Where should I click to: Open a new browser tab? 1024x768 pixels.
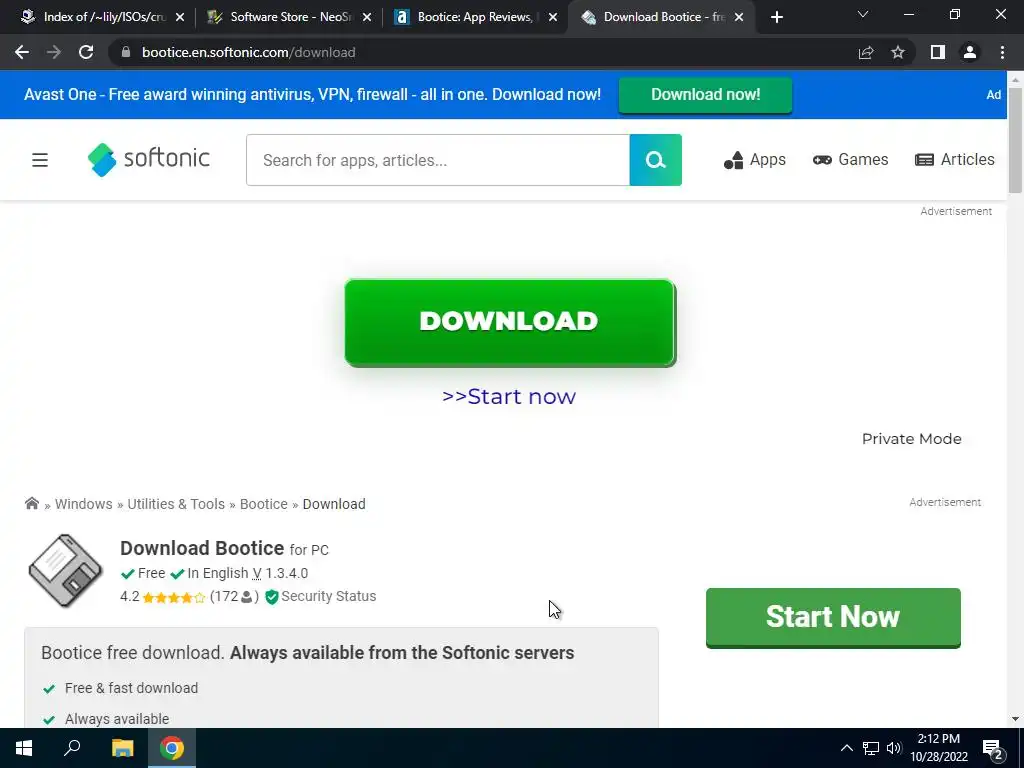click(x=776, y=18)
